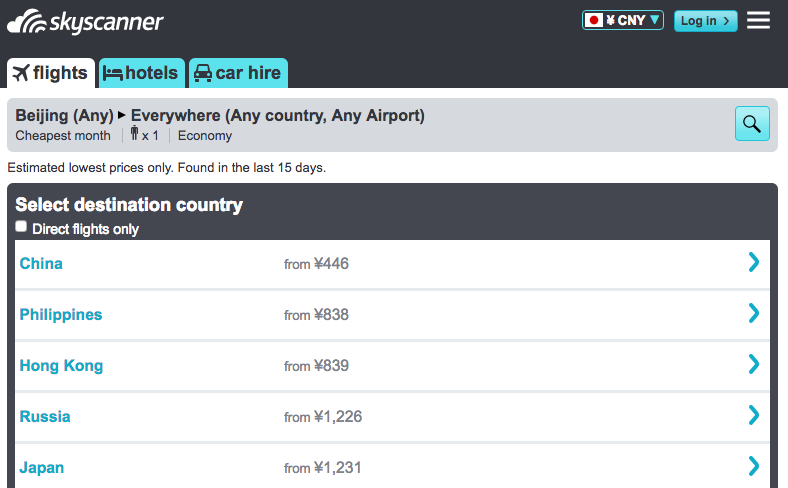Screen dimensions: 788x488
Task: Click the passenger icon showing x 1
Action: pyautogui.click(x=144, y=135)
